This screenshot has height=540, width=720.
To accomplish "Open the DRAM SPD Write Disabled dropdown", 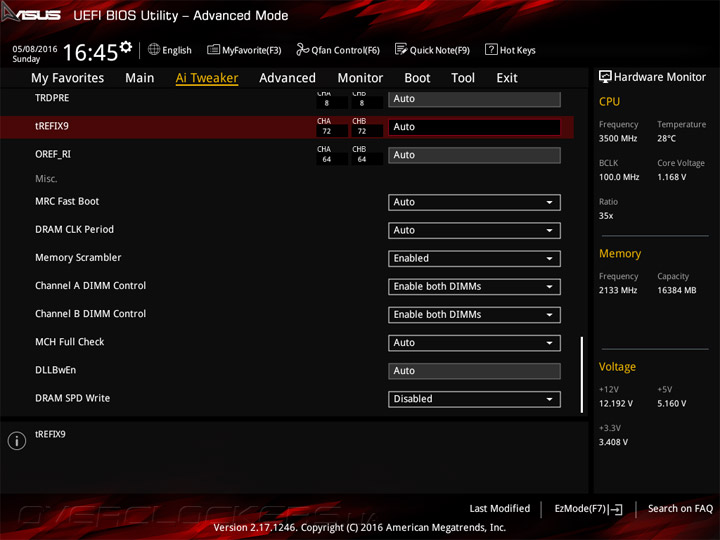I will [x=474, y=399].
